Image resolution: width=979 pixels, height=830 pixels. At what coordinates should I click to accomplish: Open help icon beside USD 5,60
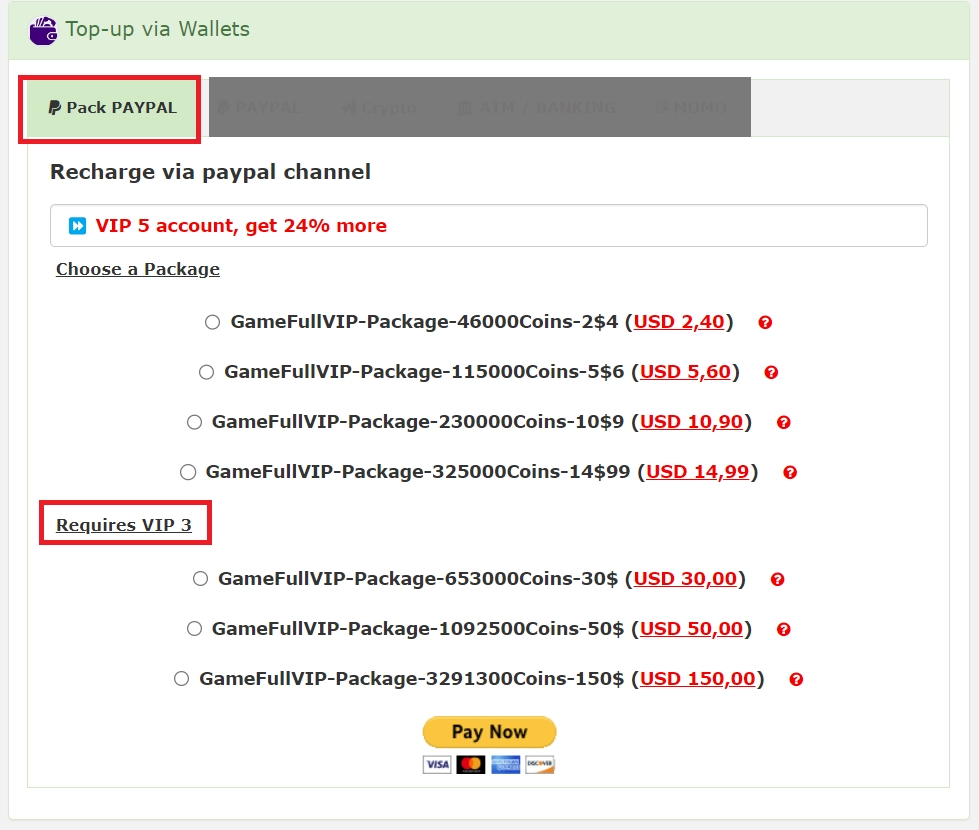click(771, 373)
